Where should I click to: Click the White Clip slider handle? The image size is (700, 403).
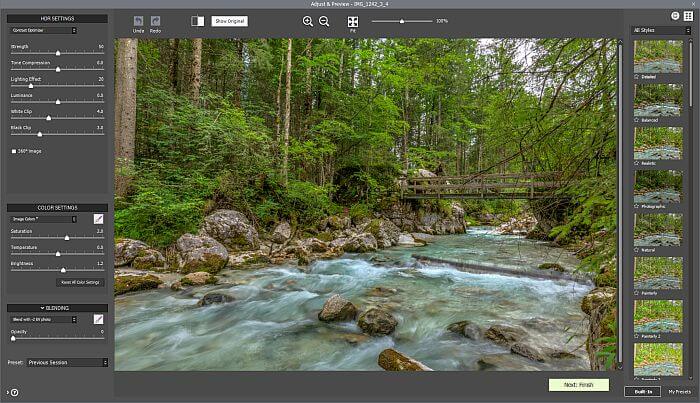(x=49, y=118)
